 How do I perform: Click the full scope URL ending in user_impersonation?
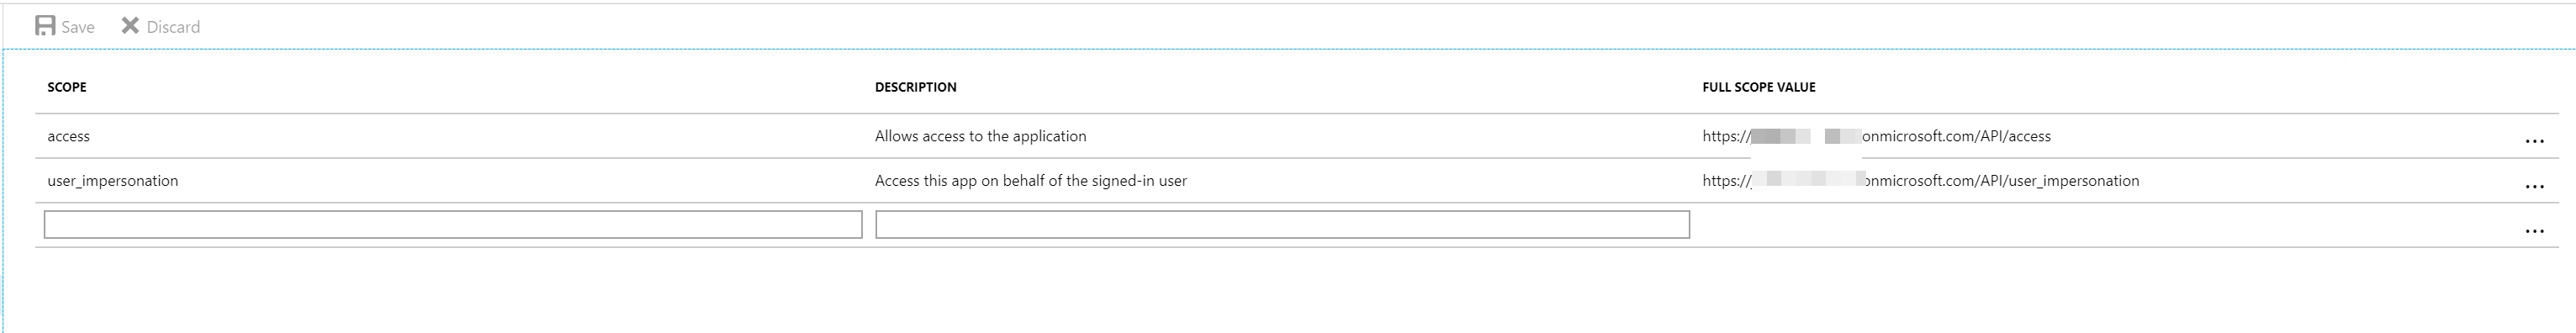coord(1921,181)
